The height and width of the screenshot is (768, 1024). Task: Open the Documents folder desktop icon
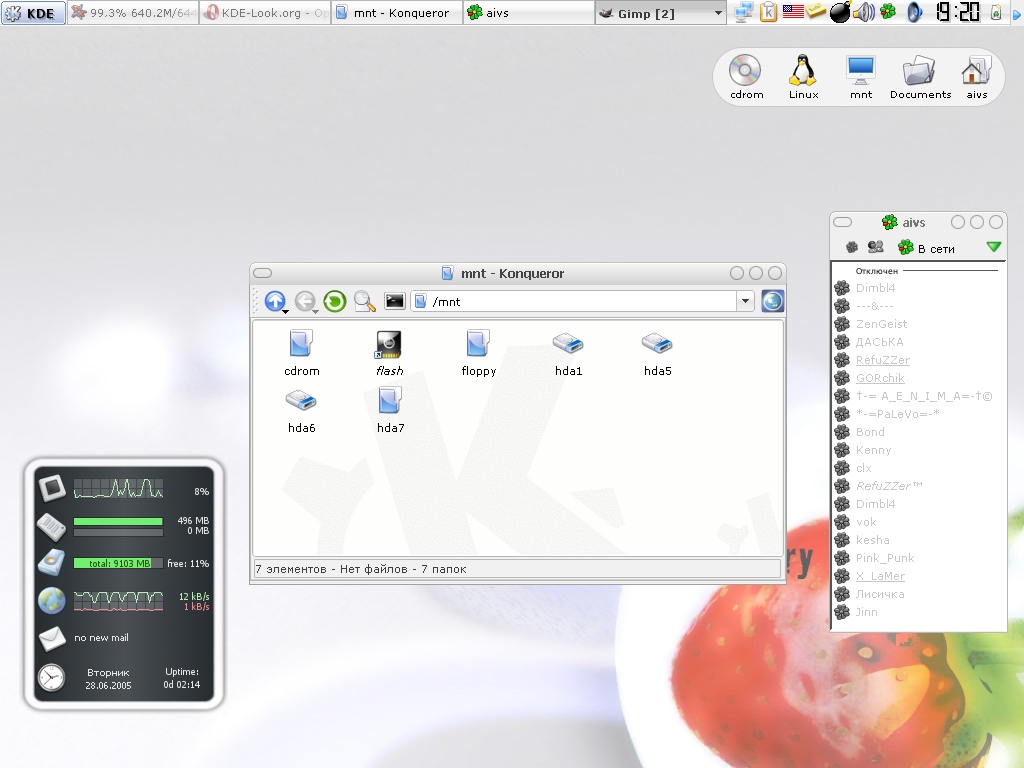pos(920,76)
